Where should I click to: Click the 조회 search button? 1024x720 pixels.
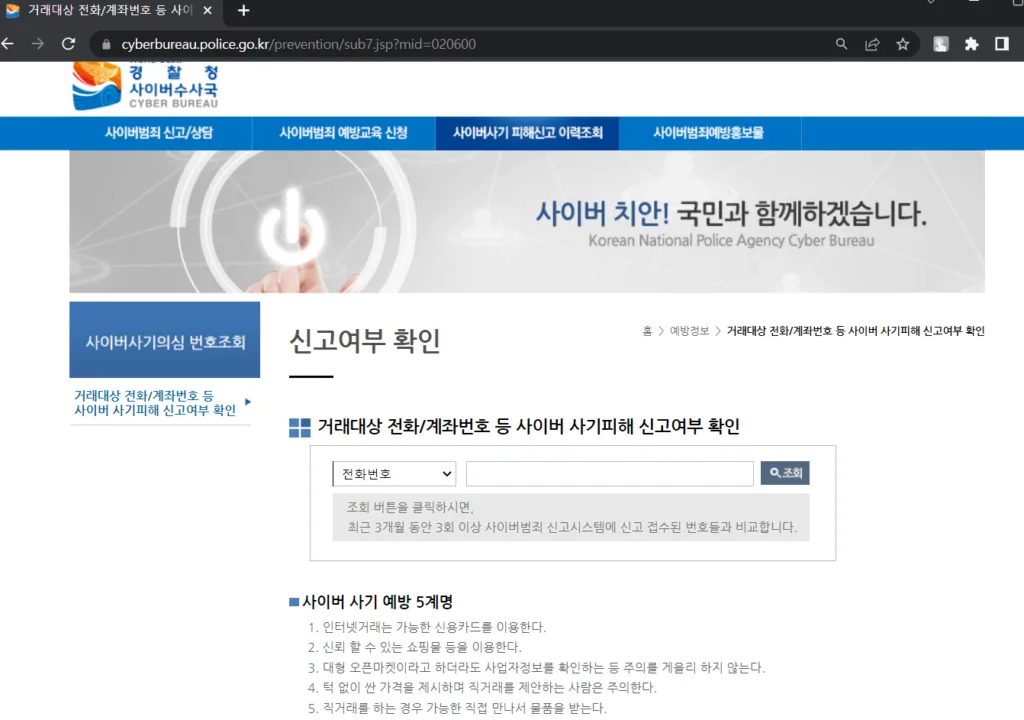click(x=785, y=473)
